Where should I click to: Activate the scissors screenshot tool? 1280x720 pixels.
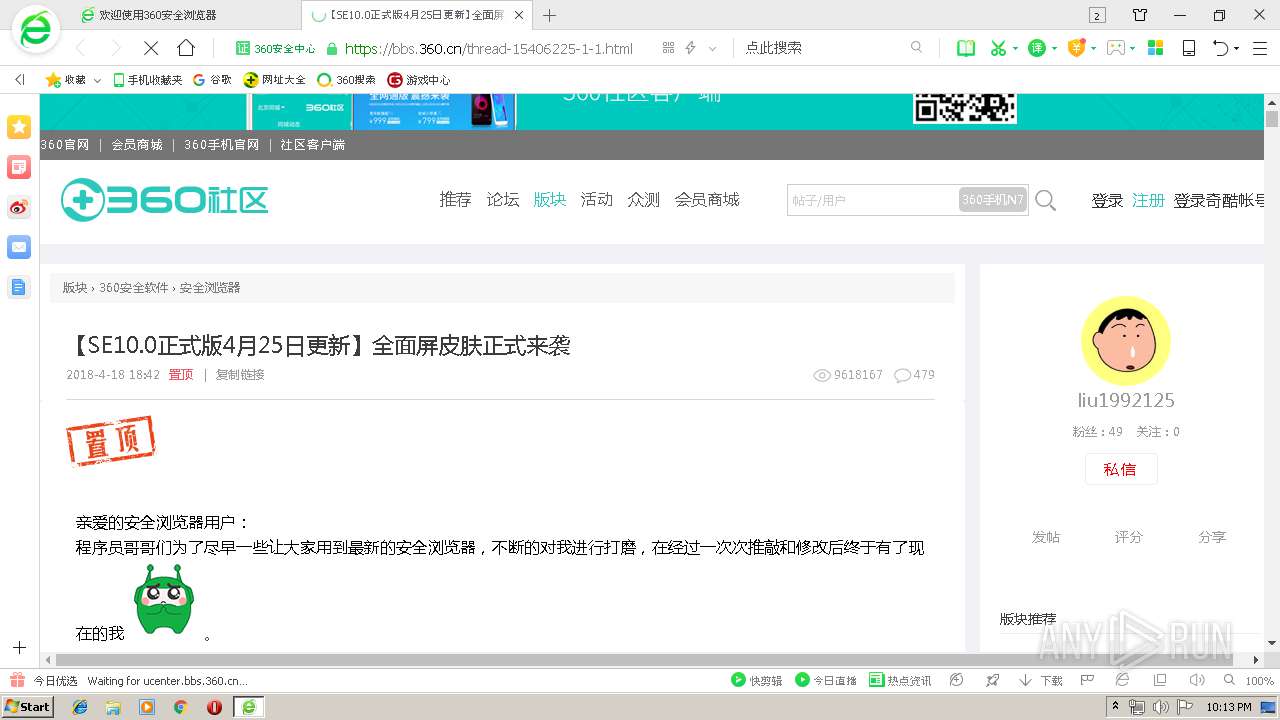tap(998, 48)
